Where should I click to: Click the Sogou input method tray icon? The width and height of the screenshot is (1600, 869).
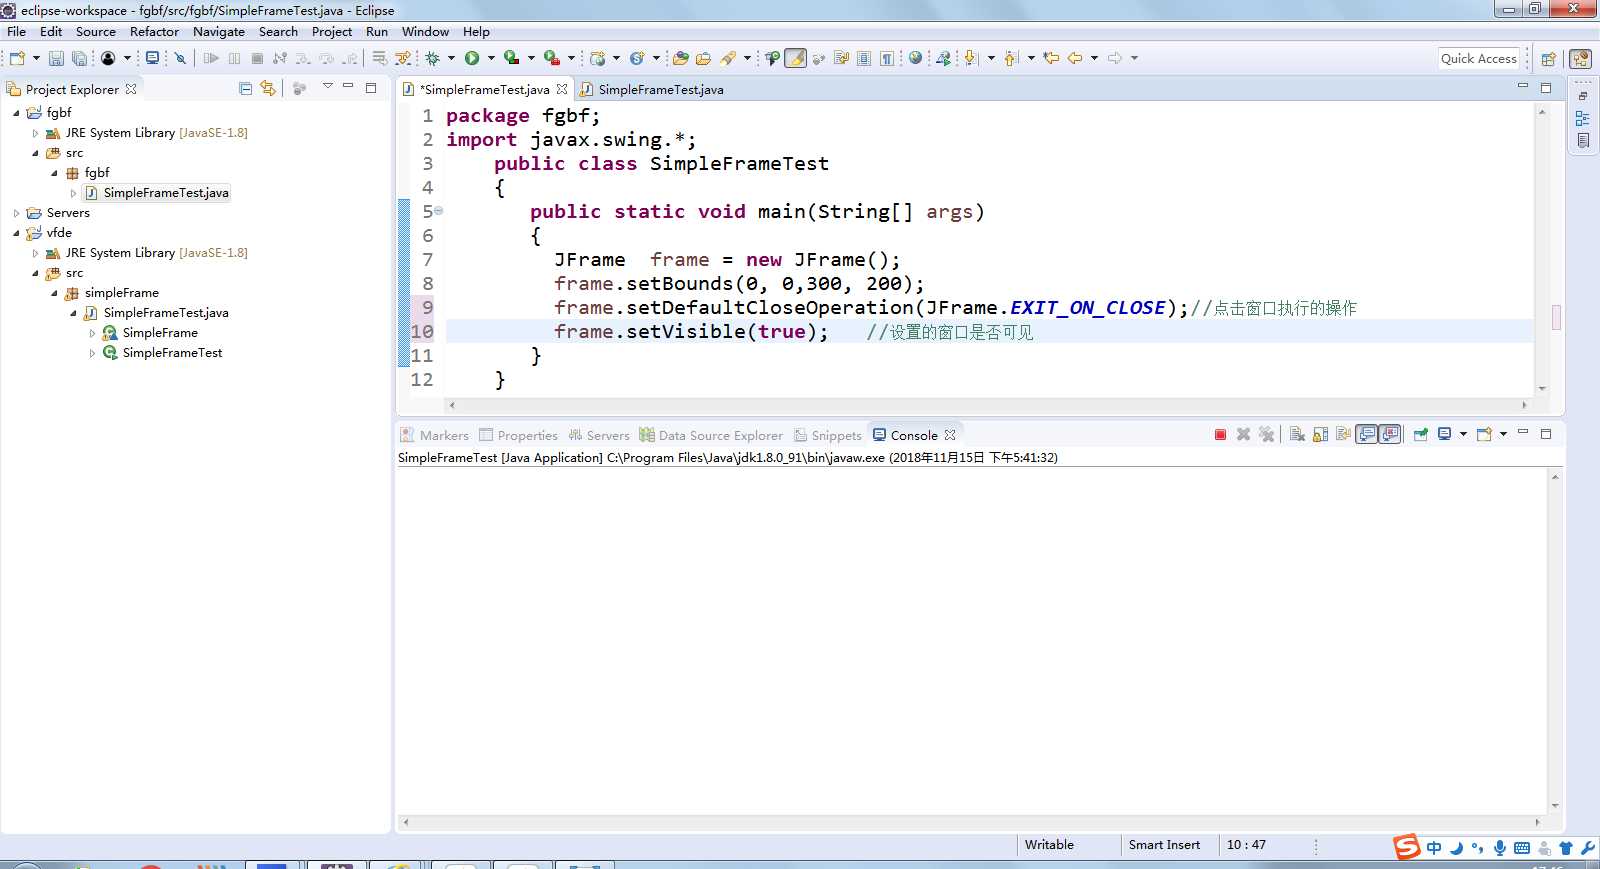1407,847
